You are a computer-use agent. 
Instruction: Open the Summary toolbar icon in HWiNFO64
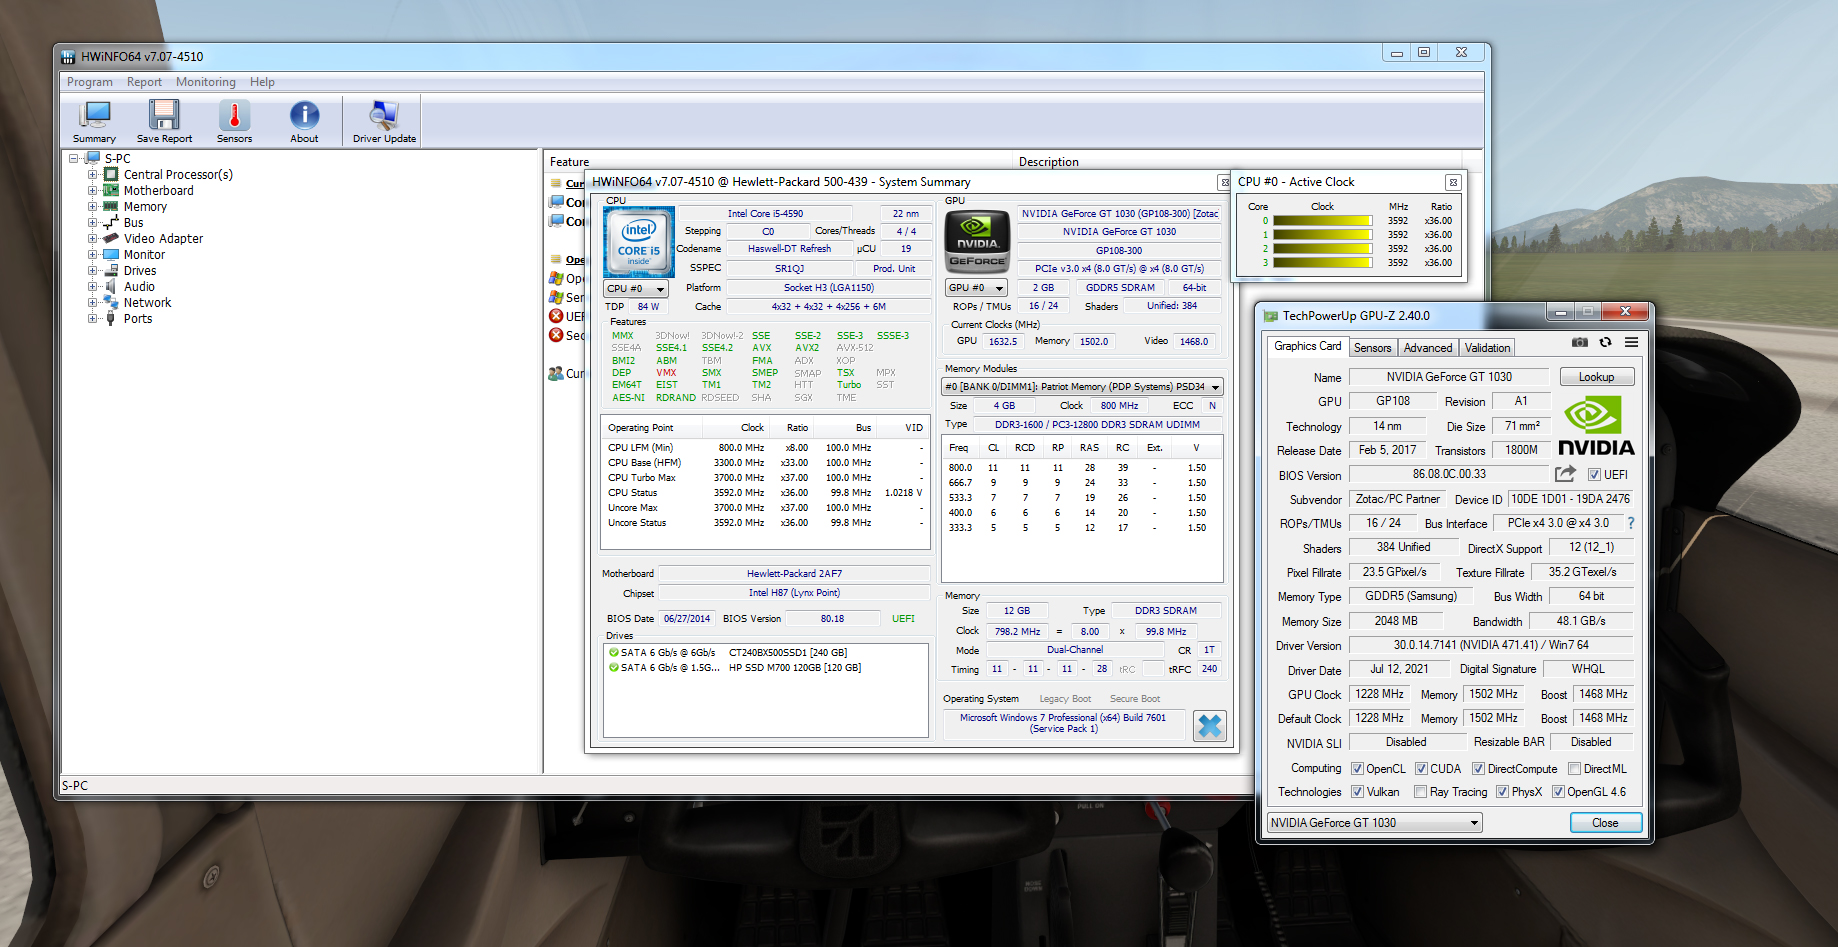(x=95, y=122)
